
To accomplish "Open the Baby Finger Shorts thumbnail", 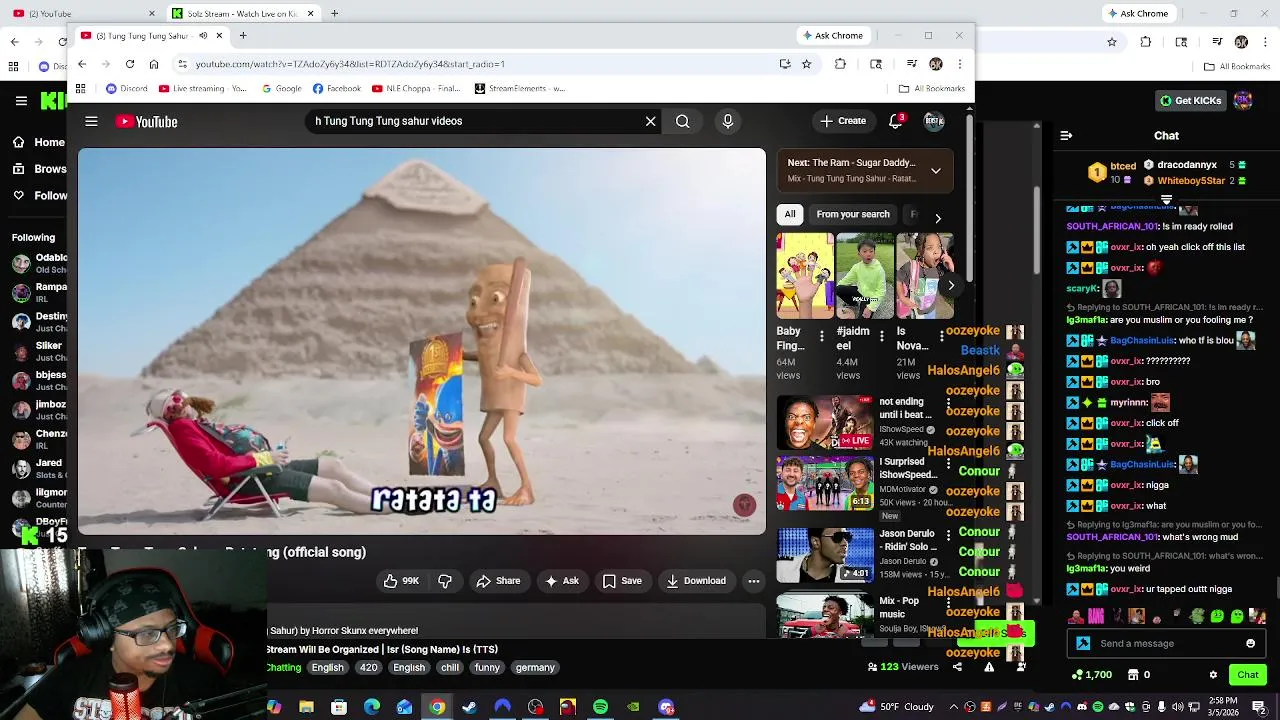I will 805,276.
